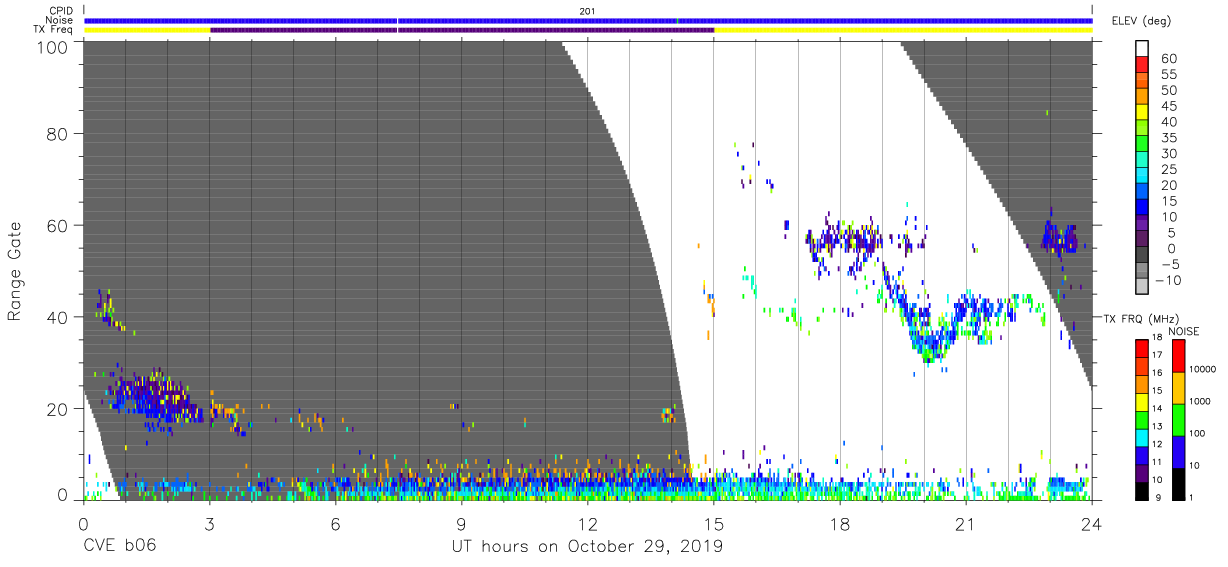Click the Range Gate axis title
This screenshot has width=1228, height=567.
pos(15,271)
